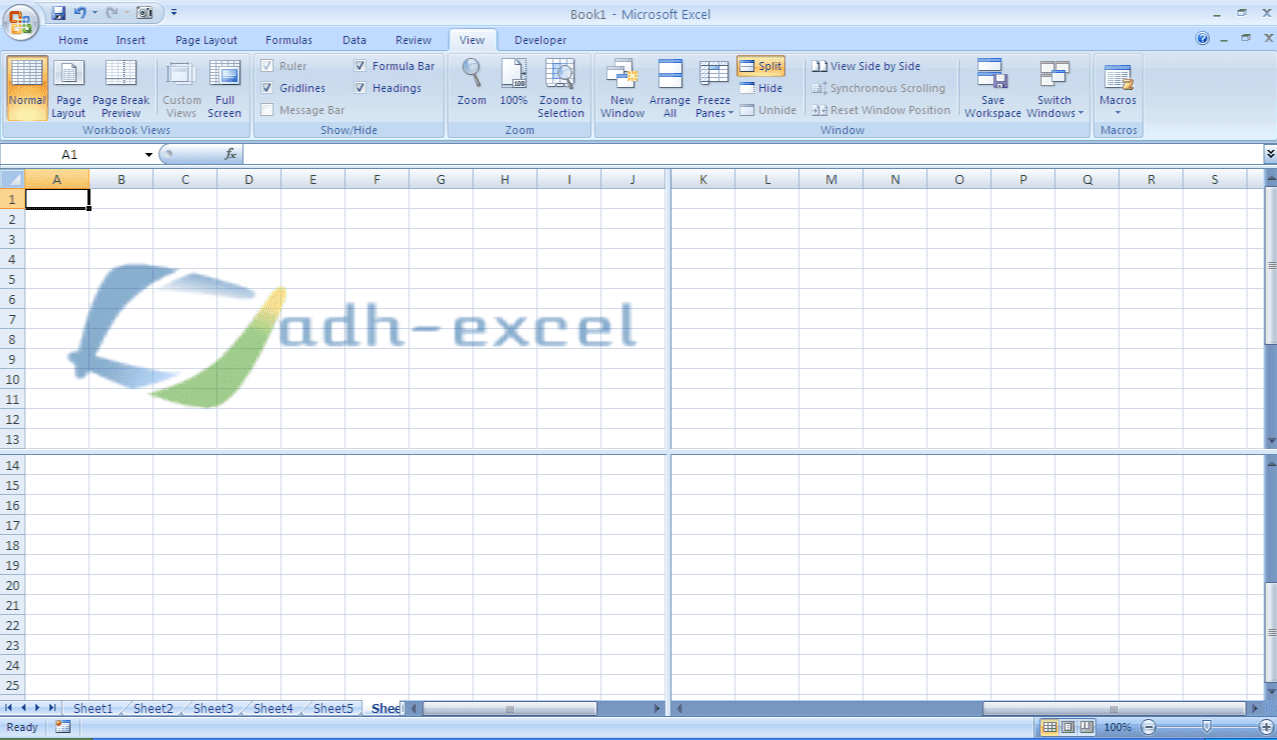Select the Sheet1 tab
1277x740 pixels.
93,708
